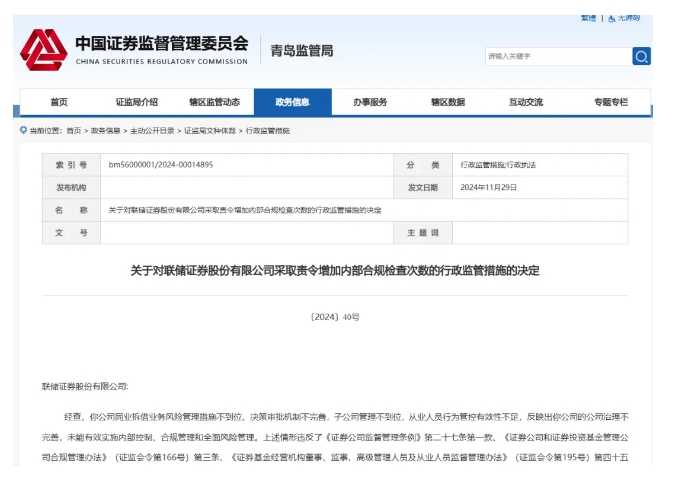The height and width of the screenshot is (486, 673).
Task: Open the 互动交流 navigation tab
Action: pyautogui.click(x=526, y=102)
